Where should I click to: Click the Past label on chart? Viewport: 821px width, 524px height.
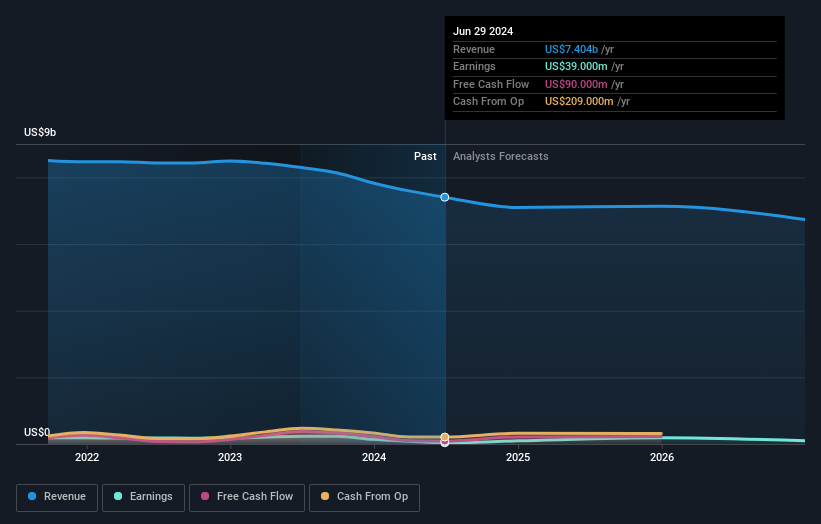pos(425,157)
